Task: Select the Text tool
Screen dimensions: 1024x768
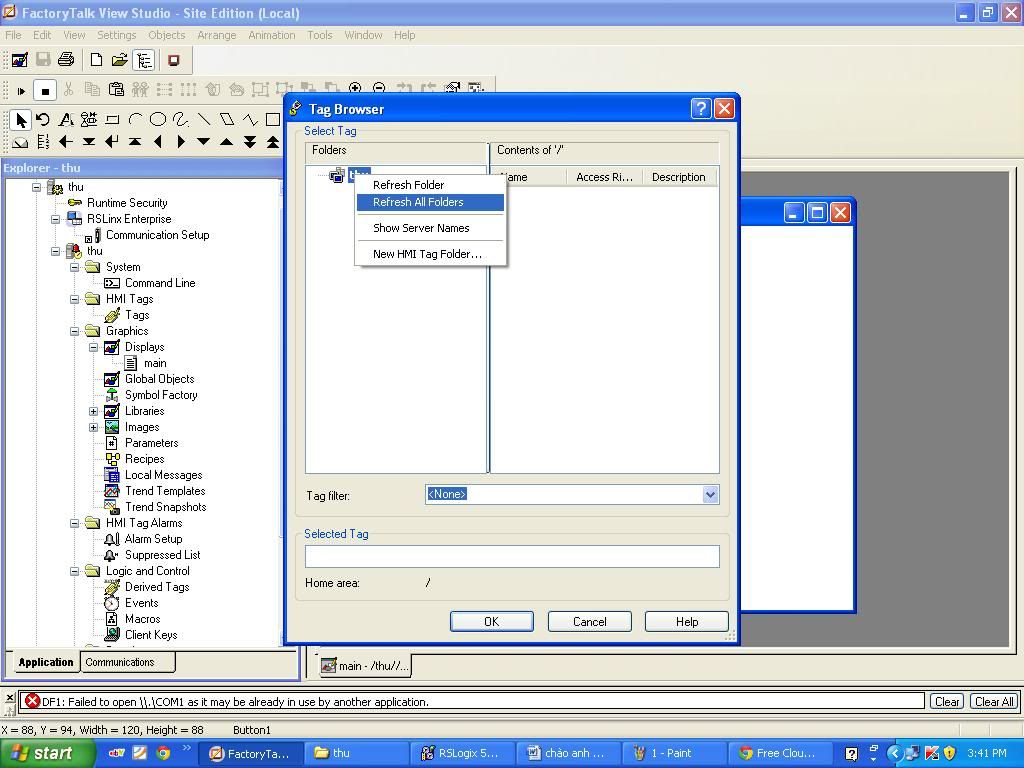Action: click(x=66, y=120)
